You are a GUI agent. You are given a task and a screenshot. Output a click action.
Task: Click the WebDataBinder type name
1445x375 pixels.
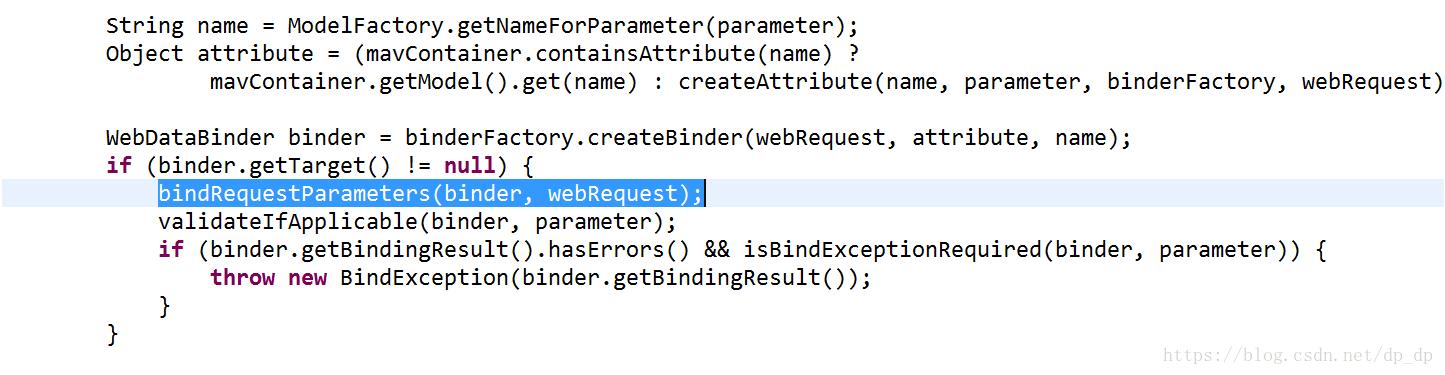pyautogui.click(x=191, y=137)
